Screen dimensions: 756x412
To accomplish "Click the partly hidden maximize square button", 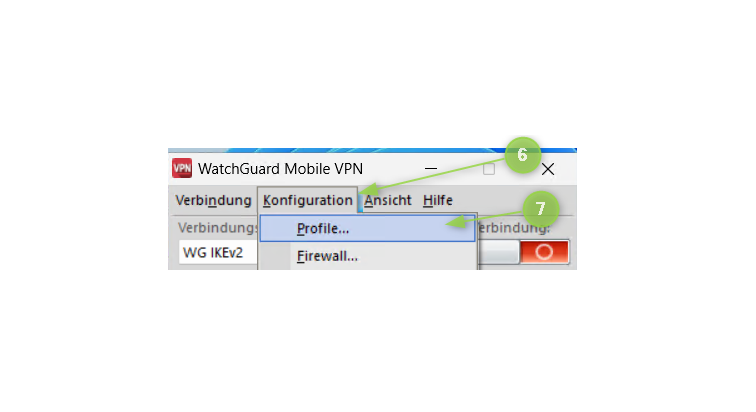I will tap(489, 169).
